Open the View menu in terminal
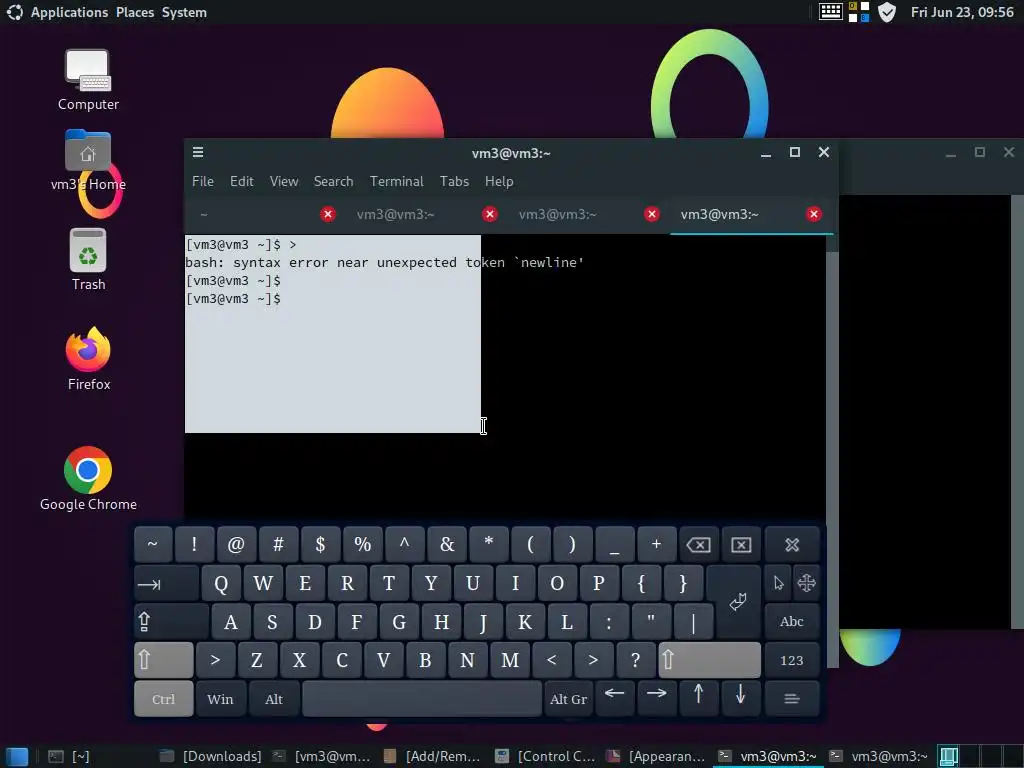 tap(284, 182)
